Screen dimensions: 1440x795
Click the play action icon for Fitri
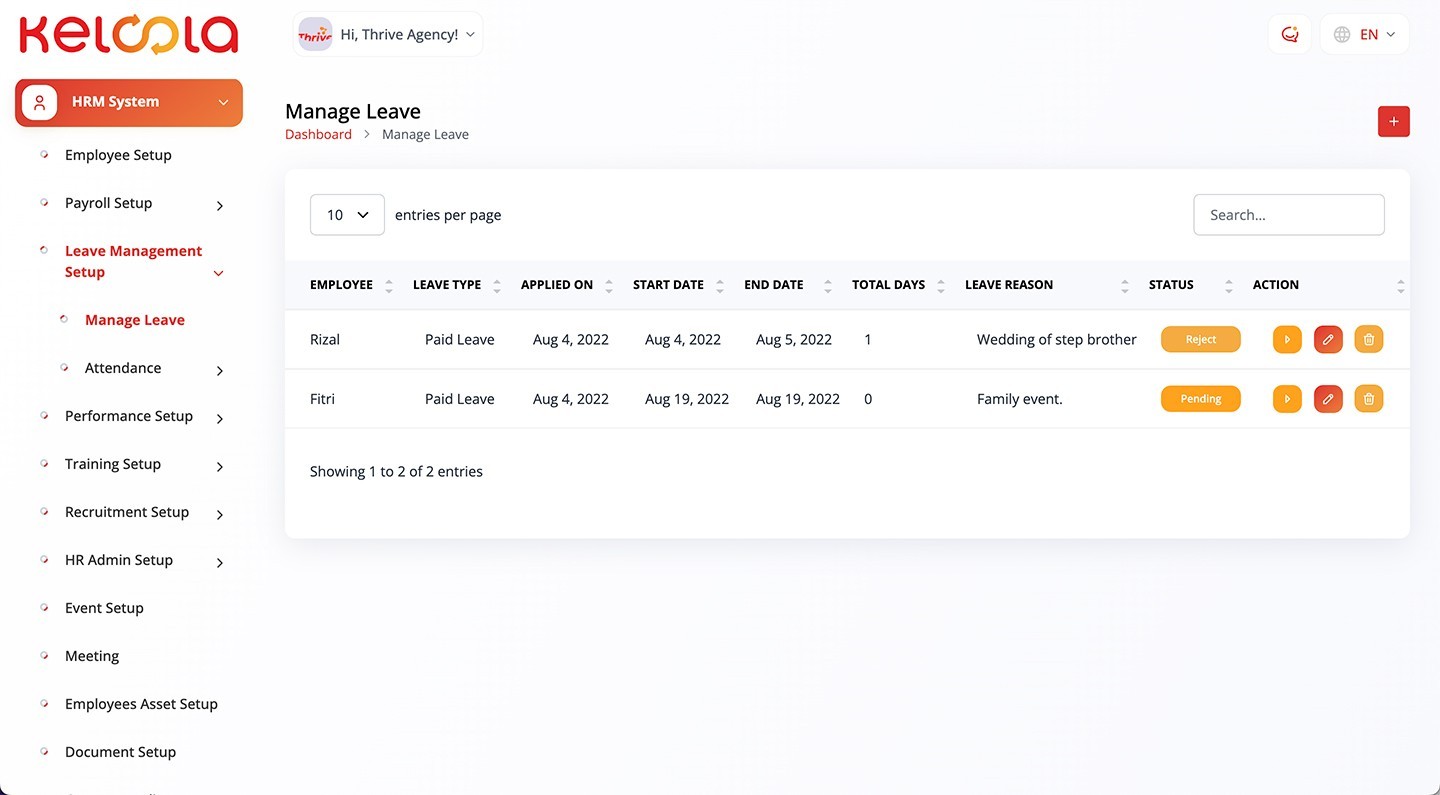(x=1287, y=399)
